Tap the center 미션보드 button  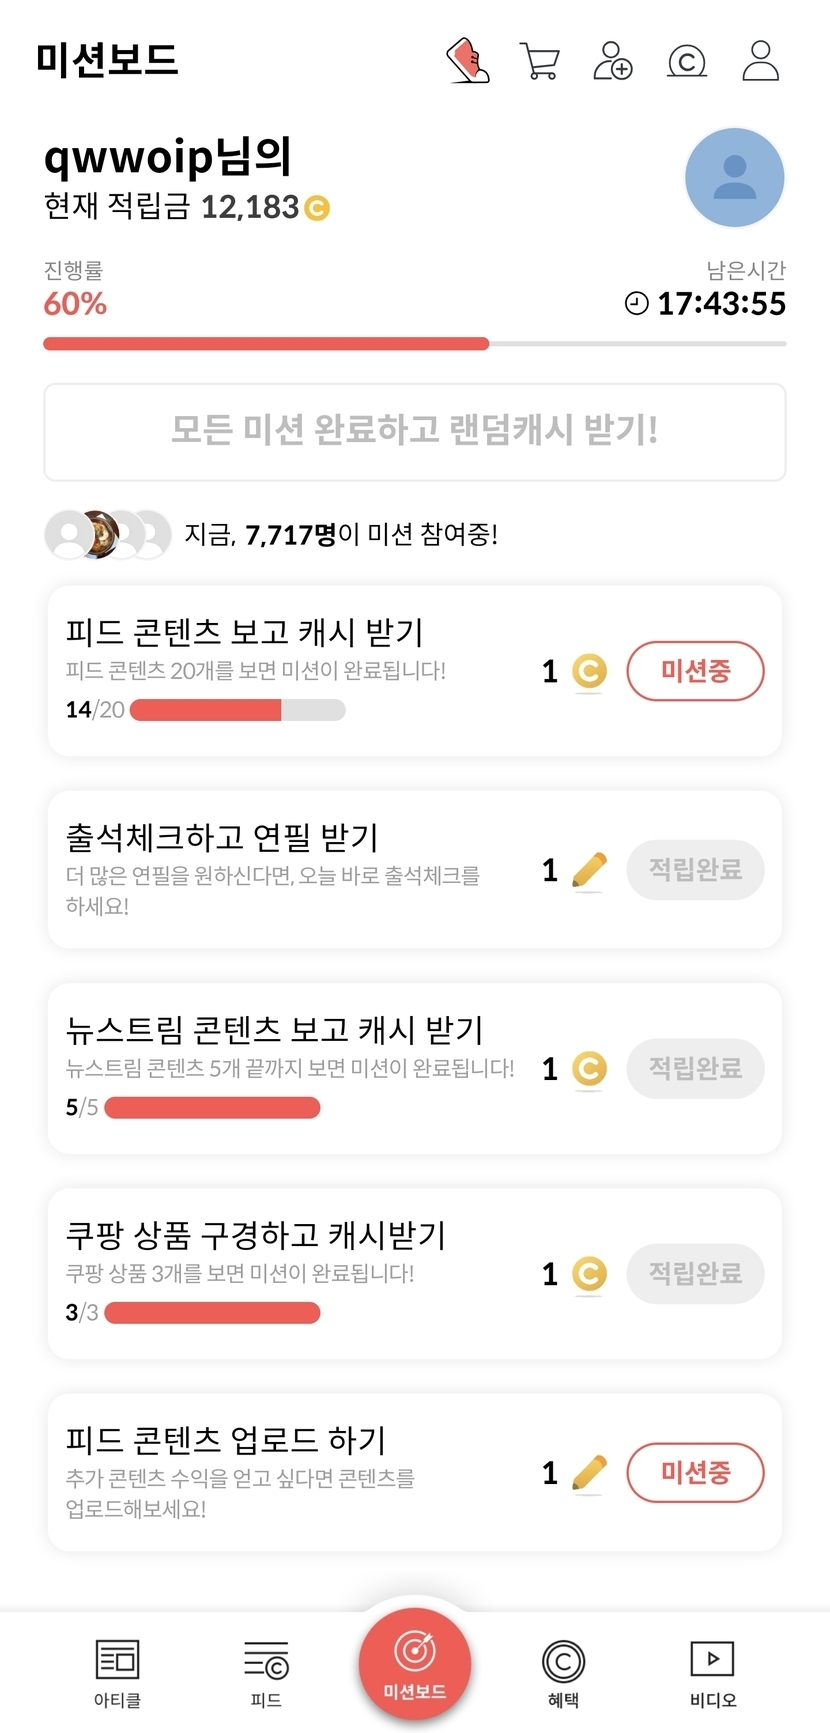click(x=415, y=1662)
